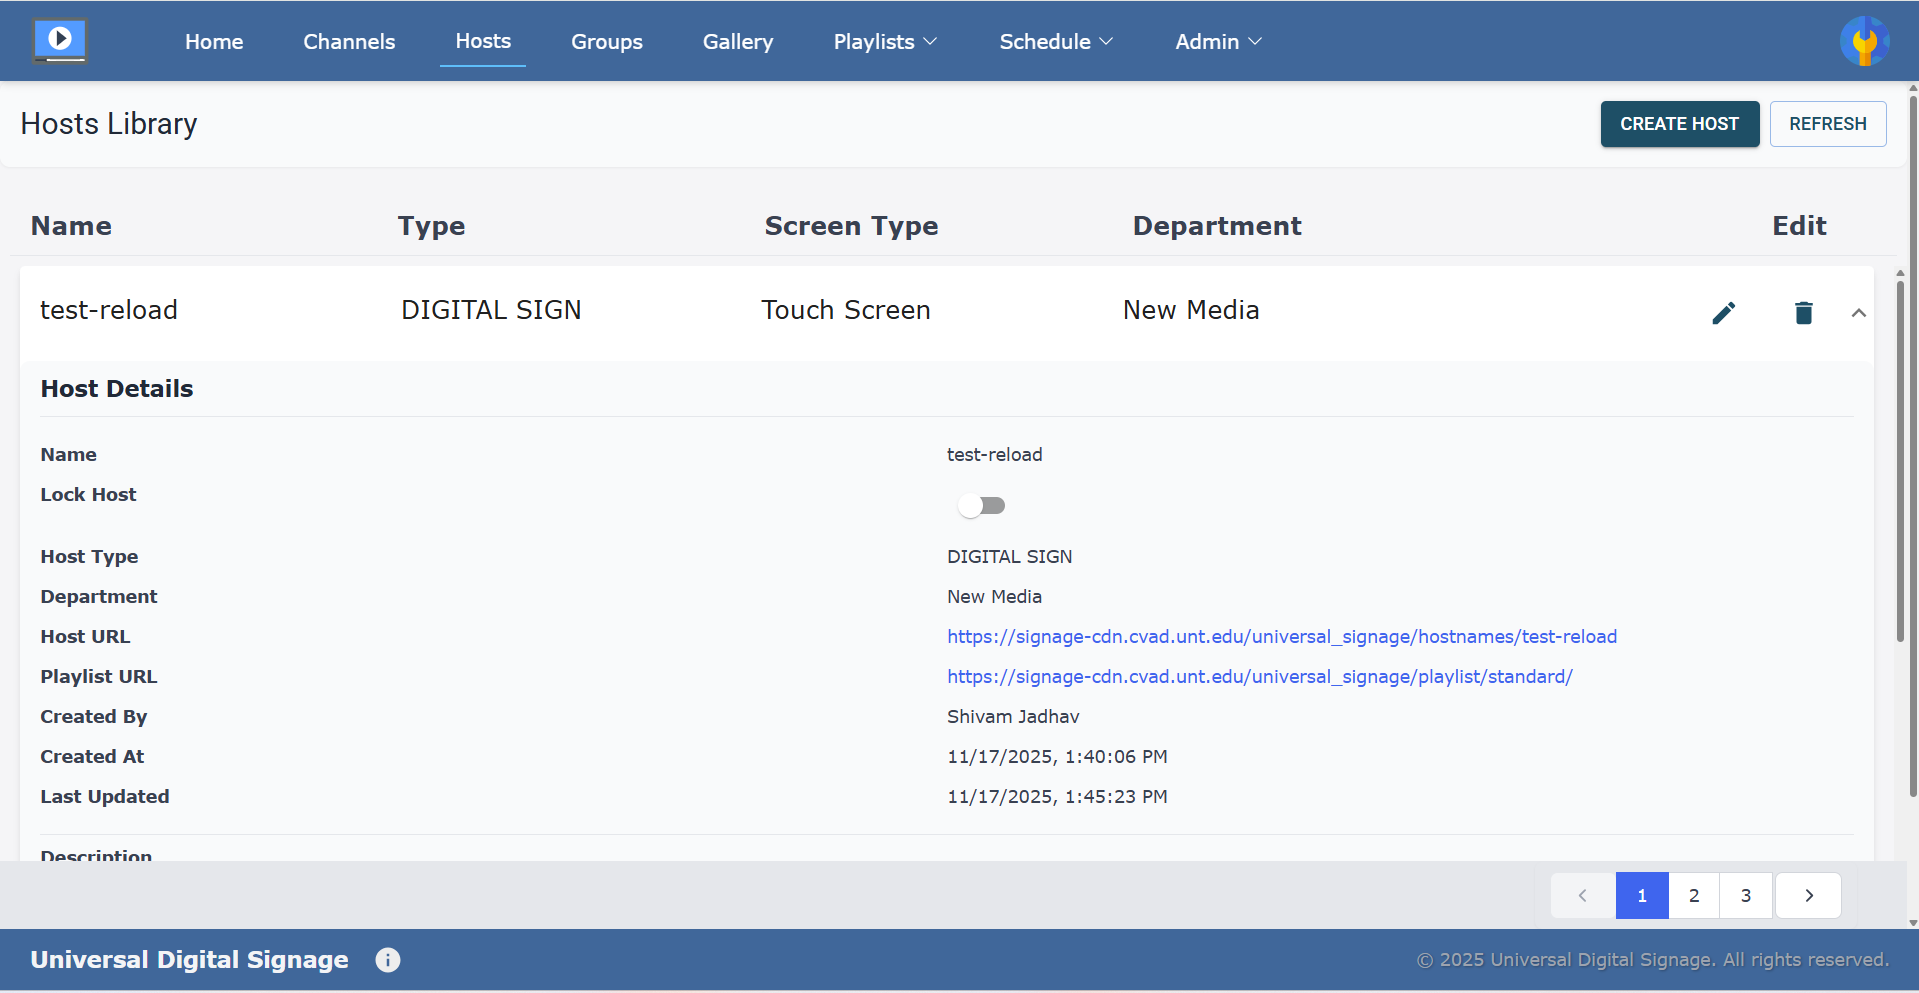The width and height of the screenshot is (1919, 993).
Task: Open the user avatar menu
Action: coord(1864,40)
